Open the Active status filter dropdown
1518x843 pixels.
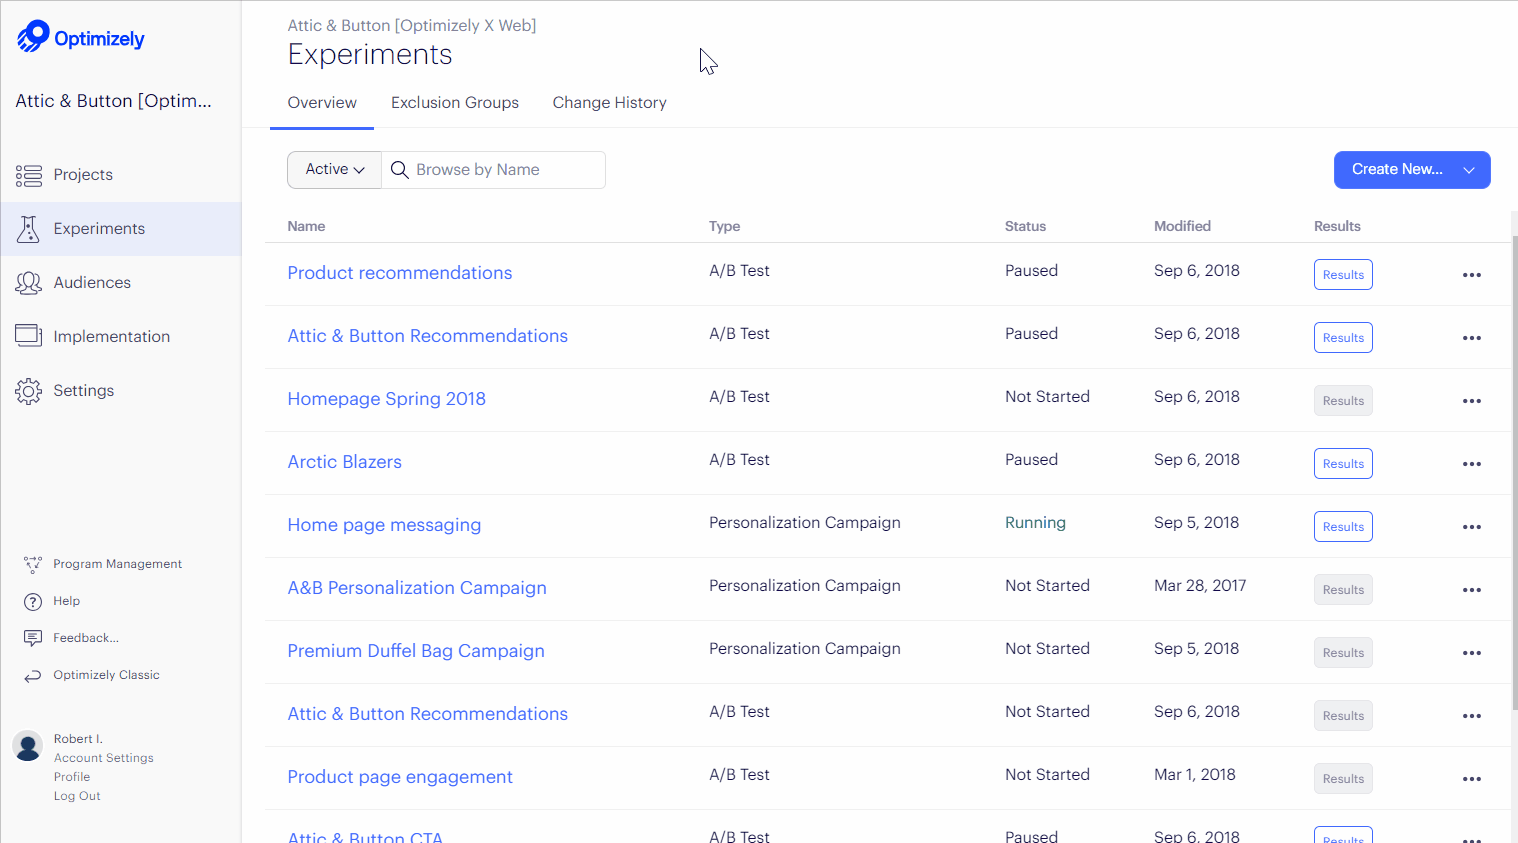coord(334,170)
